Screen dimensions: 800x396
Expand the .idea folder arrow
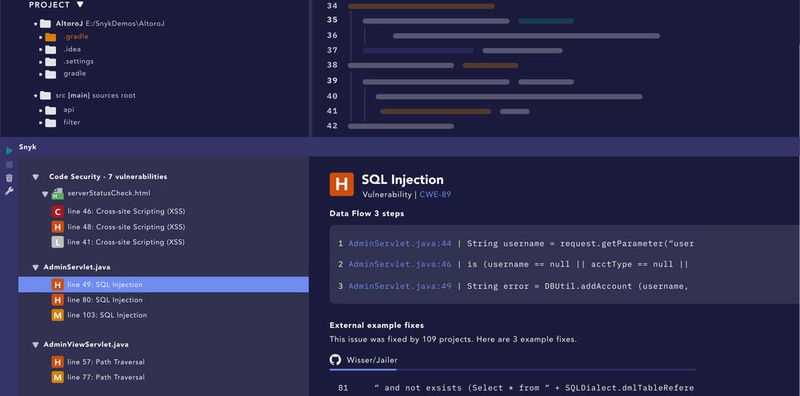[41, 50]
